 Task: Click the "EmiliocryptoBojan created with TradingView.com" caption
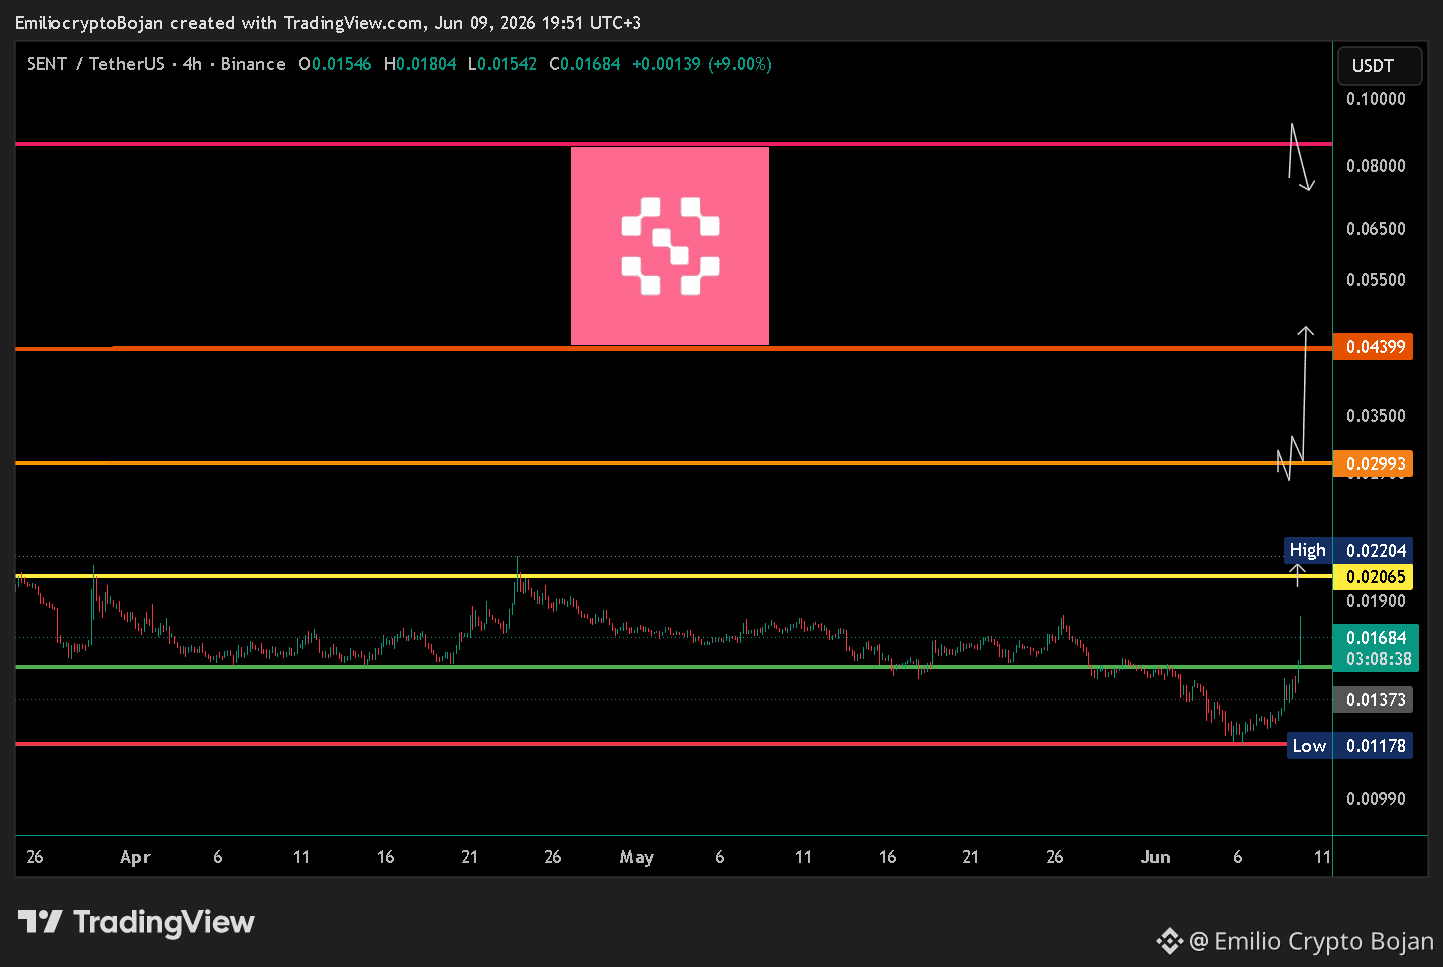tap(218, 23)
